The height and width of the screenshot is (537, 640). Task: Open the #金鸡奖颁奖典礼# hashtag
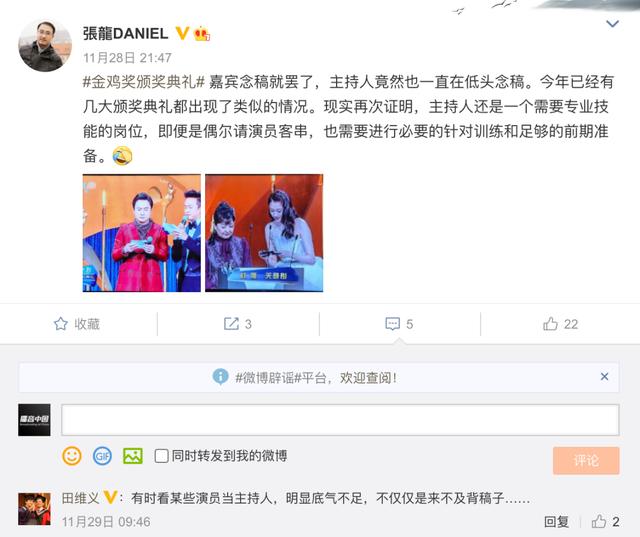[144, 82]
